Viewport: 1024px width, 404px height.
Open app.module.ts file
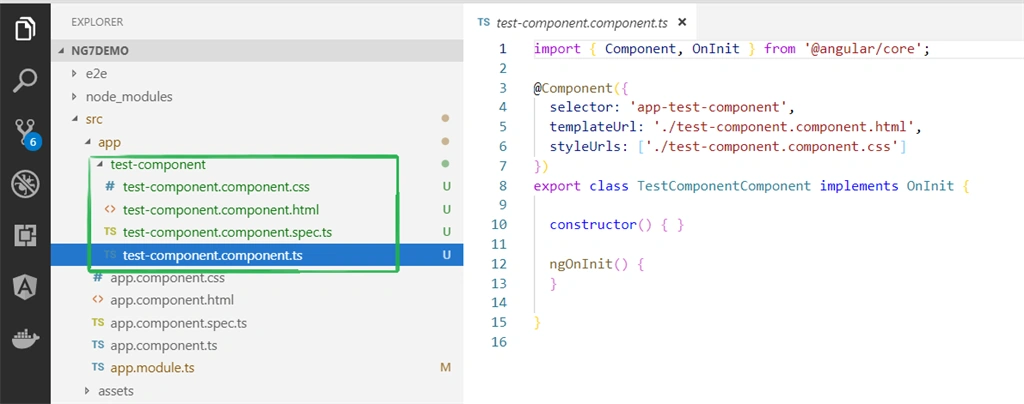click(x=152, y=367)
